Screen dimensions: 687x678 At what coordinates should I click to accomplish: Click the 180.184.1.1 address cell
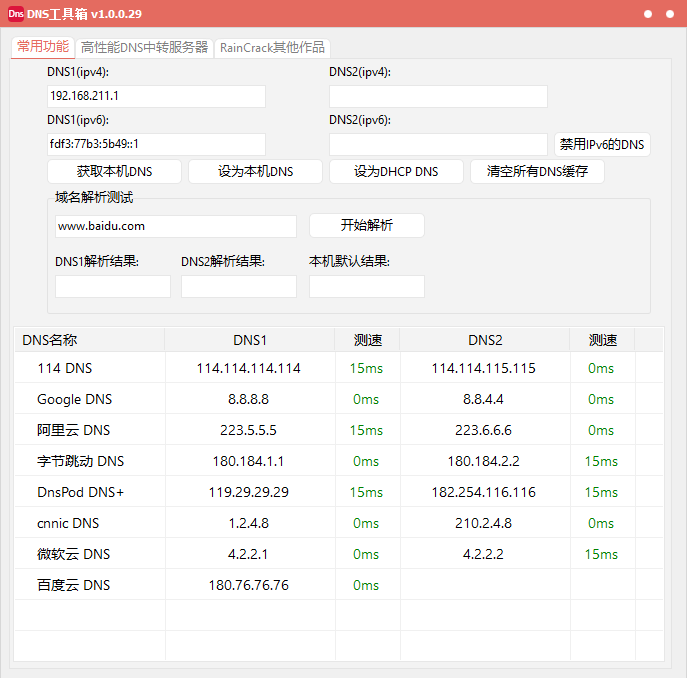click(249, 461)
